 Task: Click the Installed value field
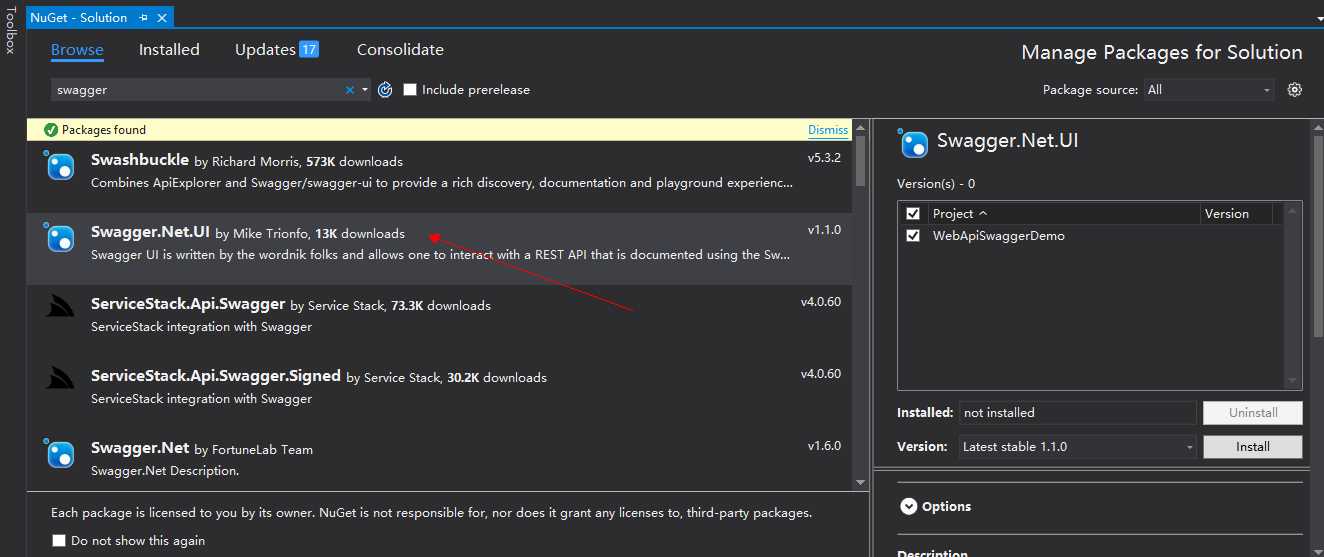[1078, 413]
